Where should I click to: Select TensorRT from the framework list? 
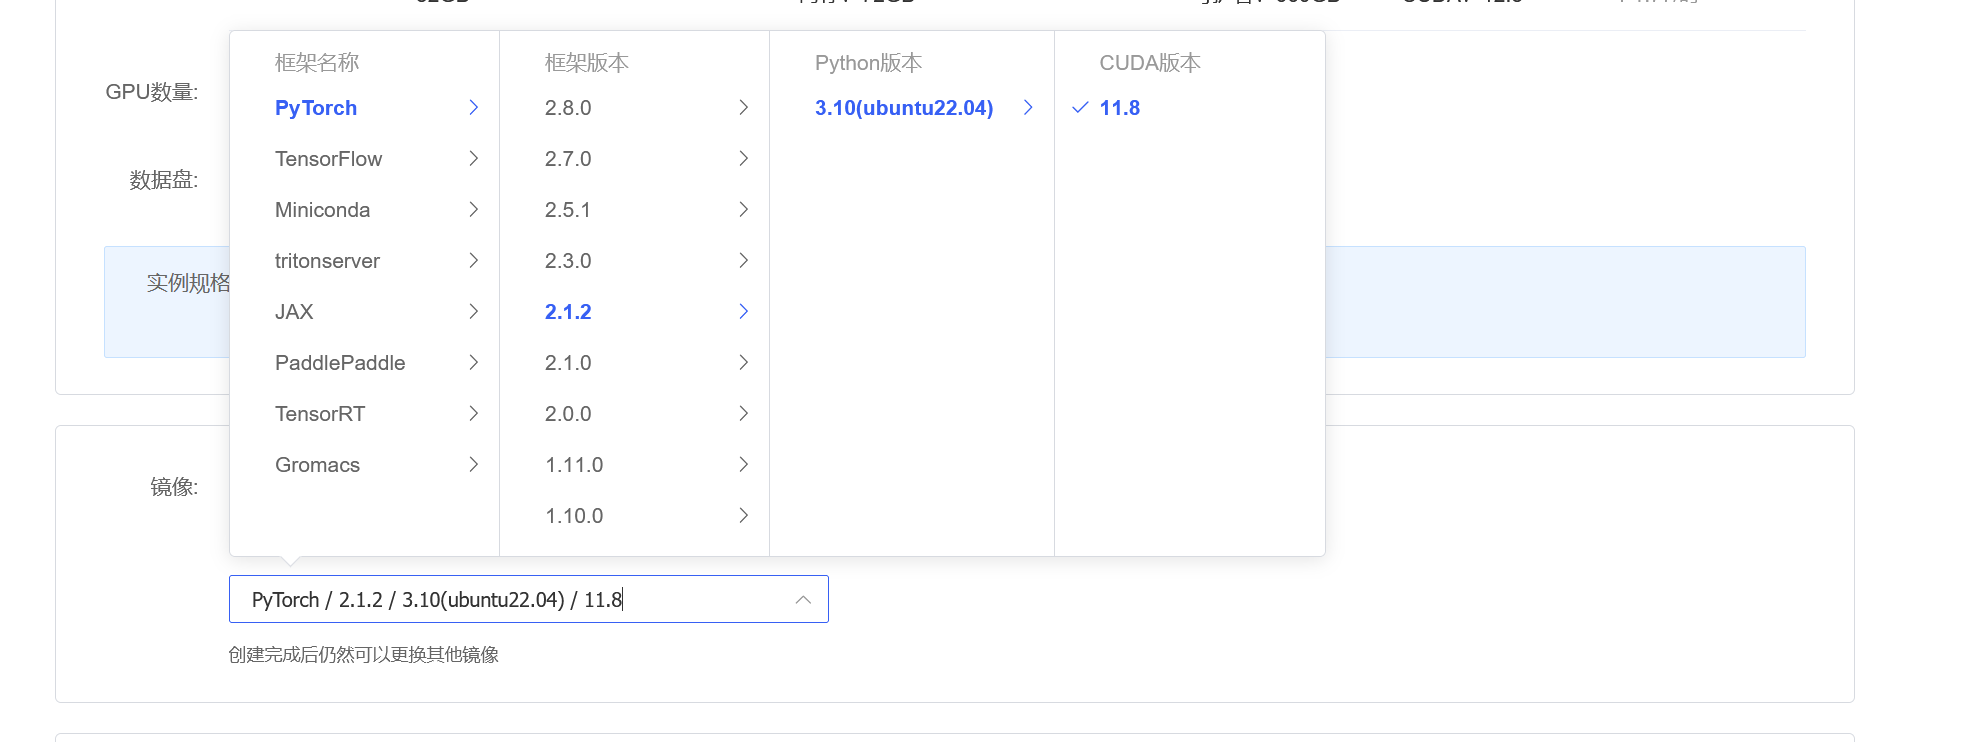point(320,414)
